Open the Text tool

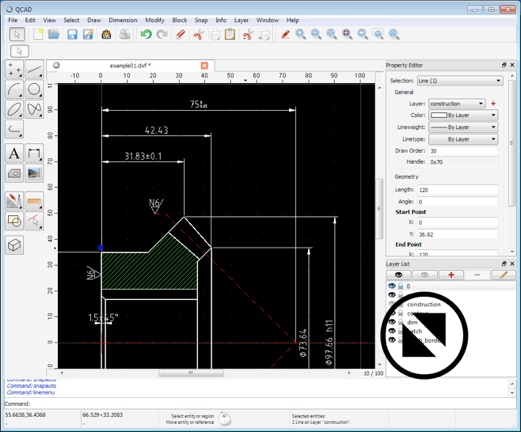point(14,154)
